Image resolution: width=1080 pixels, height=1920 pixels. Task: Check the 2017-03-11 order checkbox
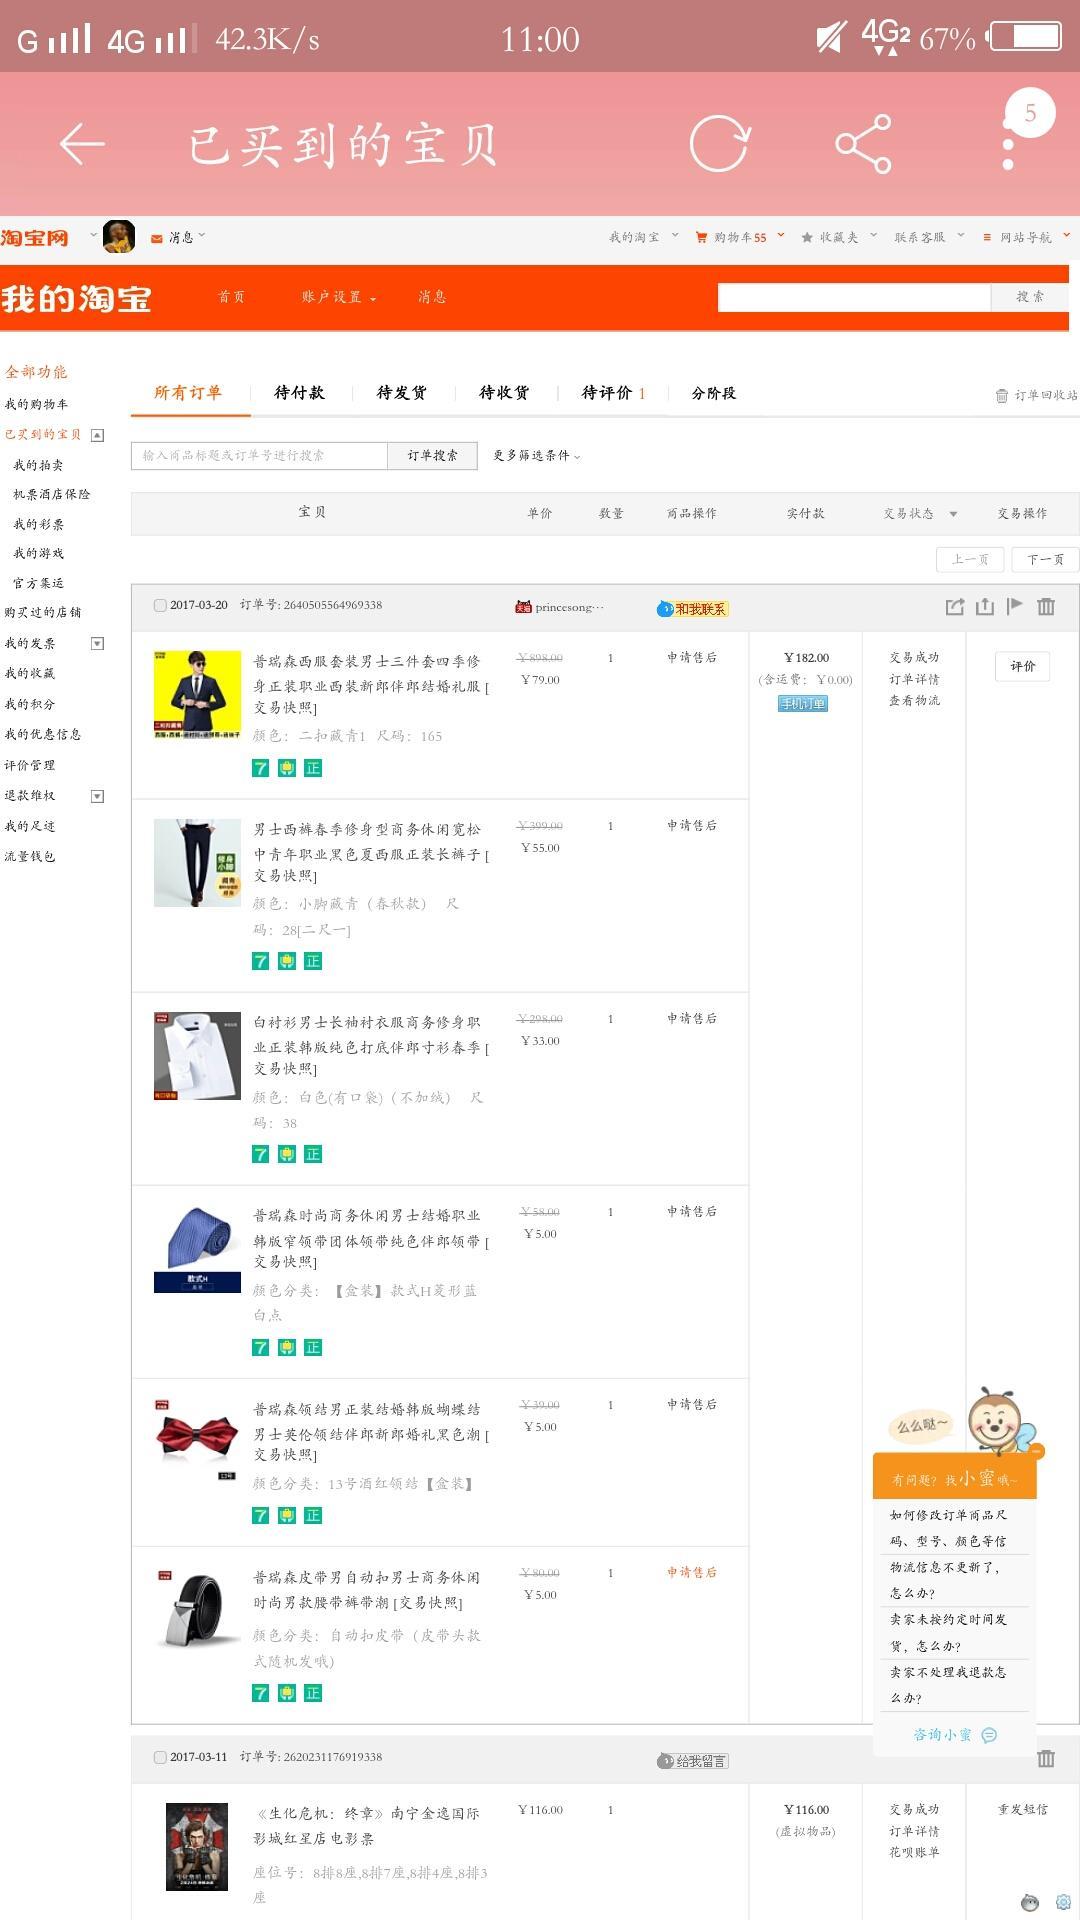coord(160,1757)
